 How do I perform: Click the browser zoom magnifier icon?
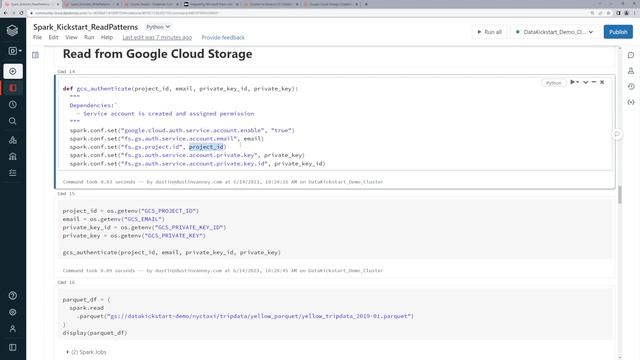pos(592,13)
